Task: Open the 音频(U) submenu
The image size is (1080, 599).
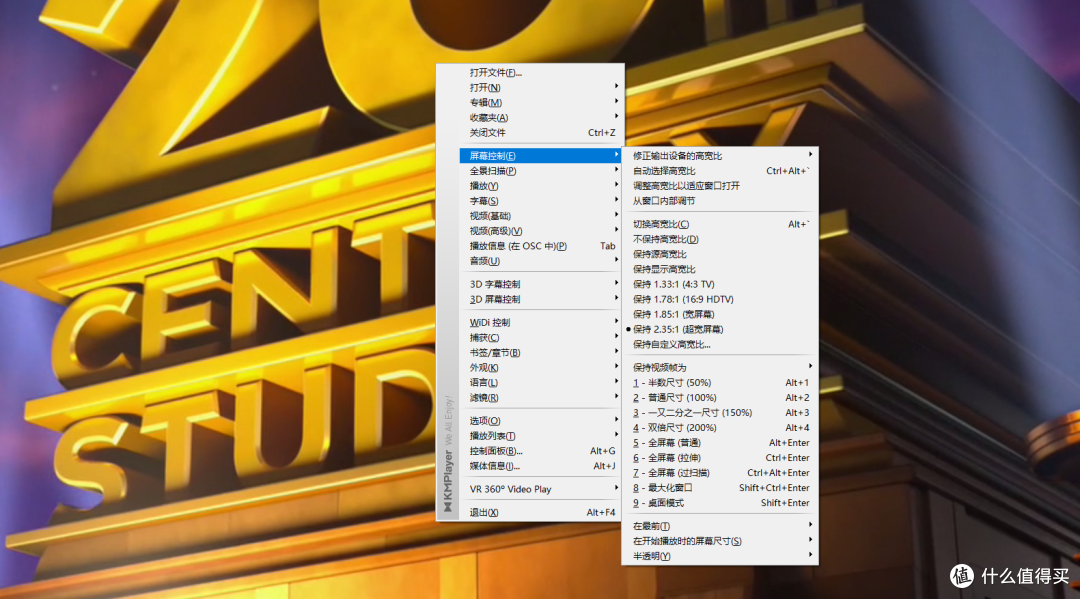Action: point(541,261)
